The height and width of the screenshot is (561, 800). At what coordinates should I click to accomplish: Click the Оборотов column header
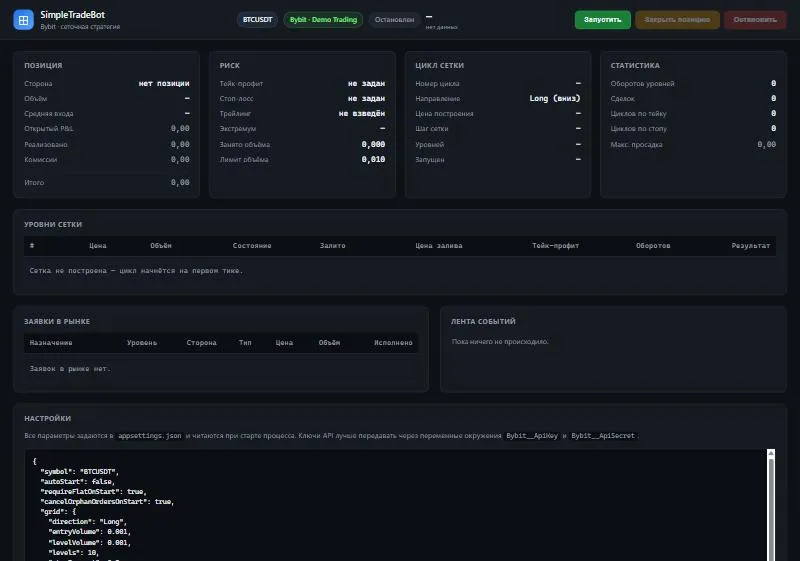tap(653, 245)
